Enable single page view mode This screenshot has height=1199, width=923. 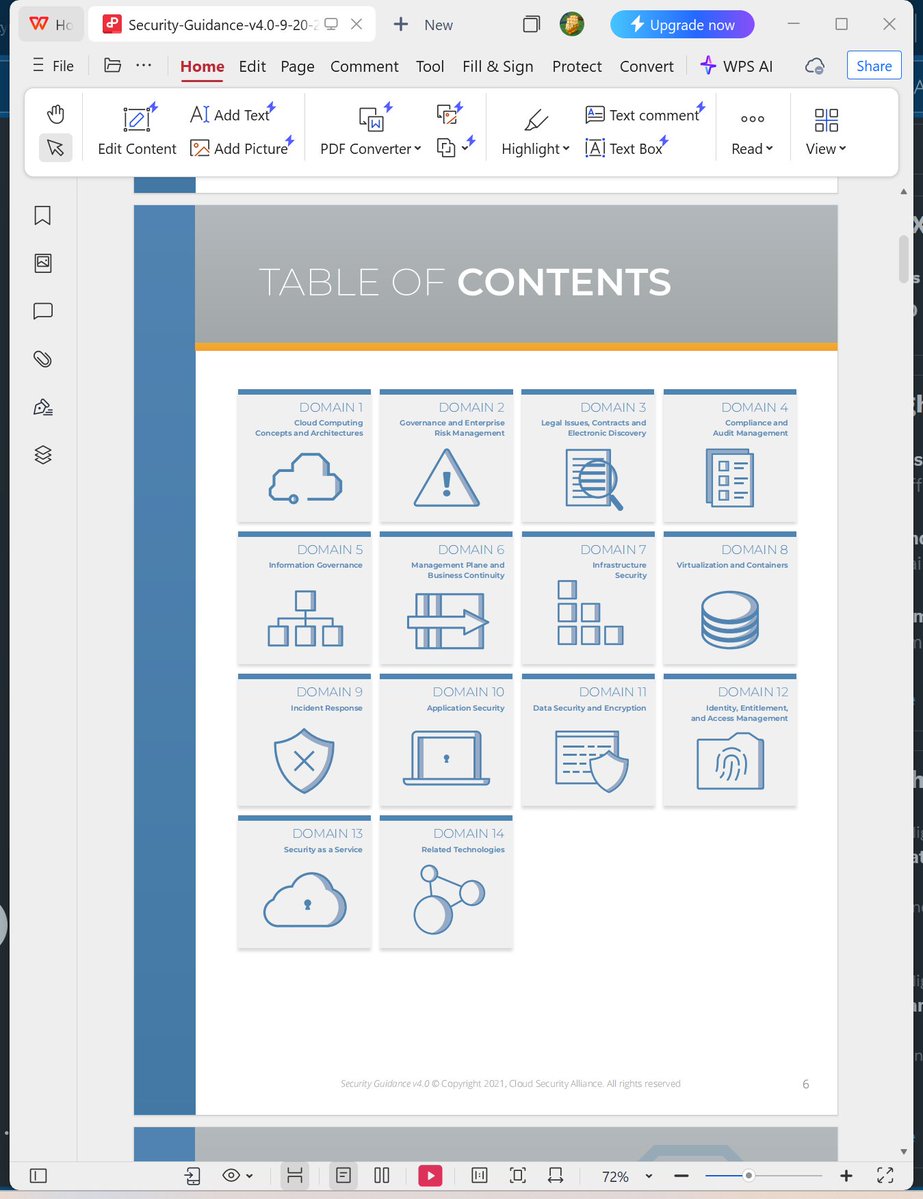343,1176
